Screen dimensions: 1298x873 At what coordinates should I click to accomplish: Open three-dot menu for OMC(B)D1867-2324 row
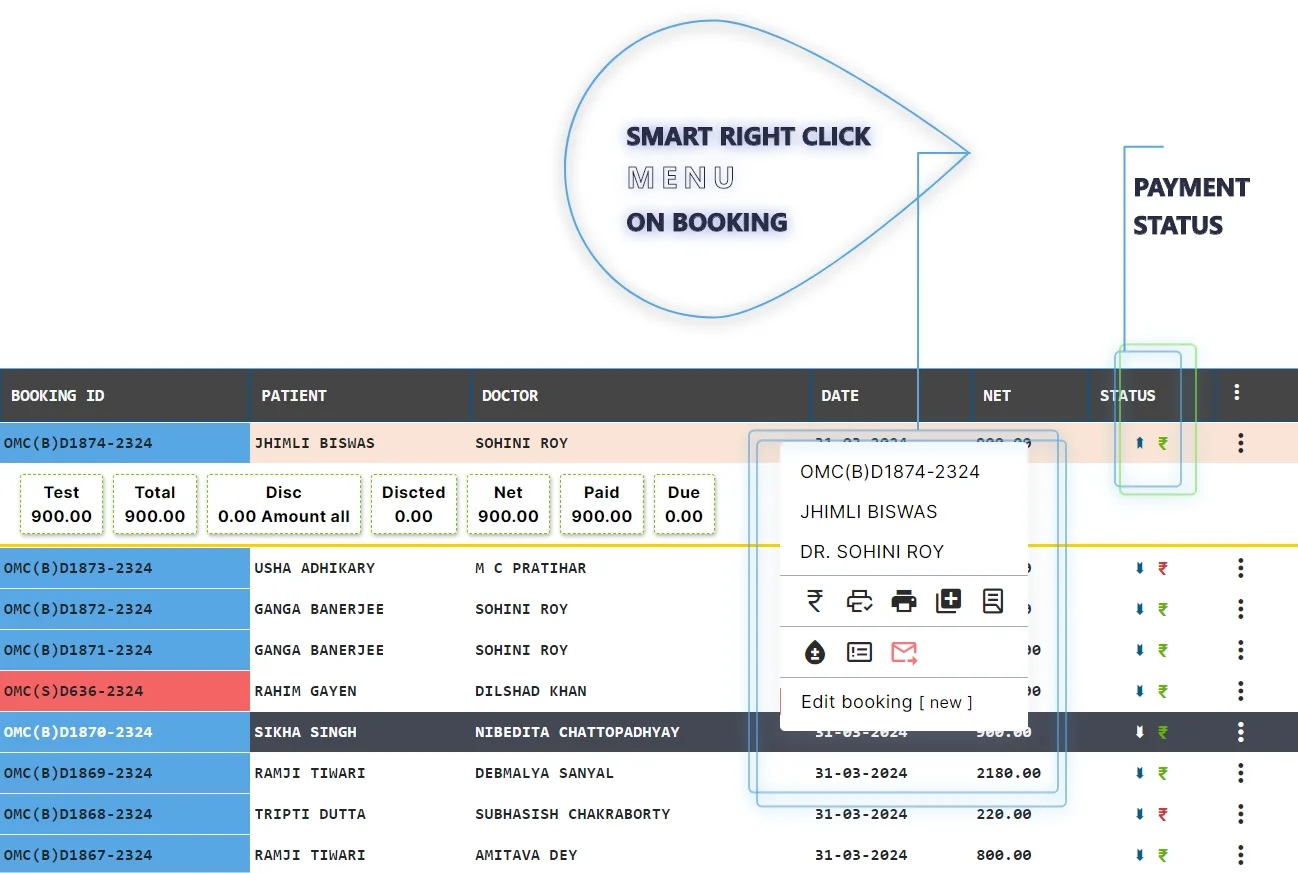click(1241, 855)
